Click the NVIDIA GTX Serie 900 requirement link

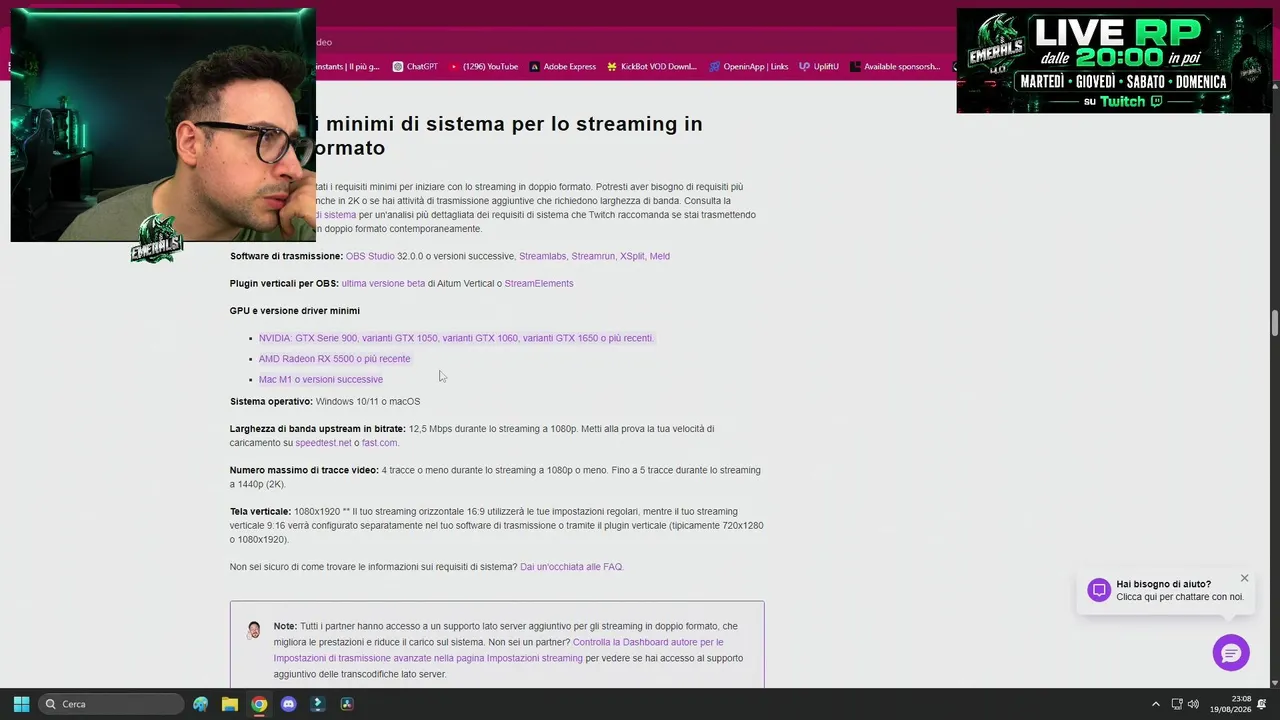click(456, 338)
